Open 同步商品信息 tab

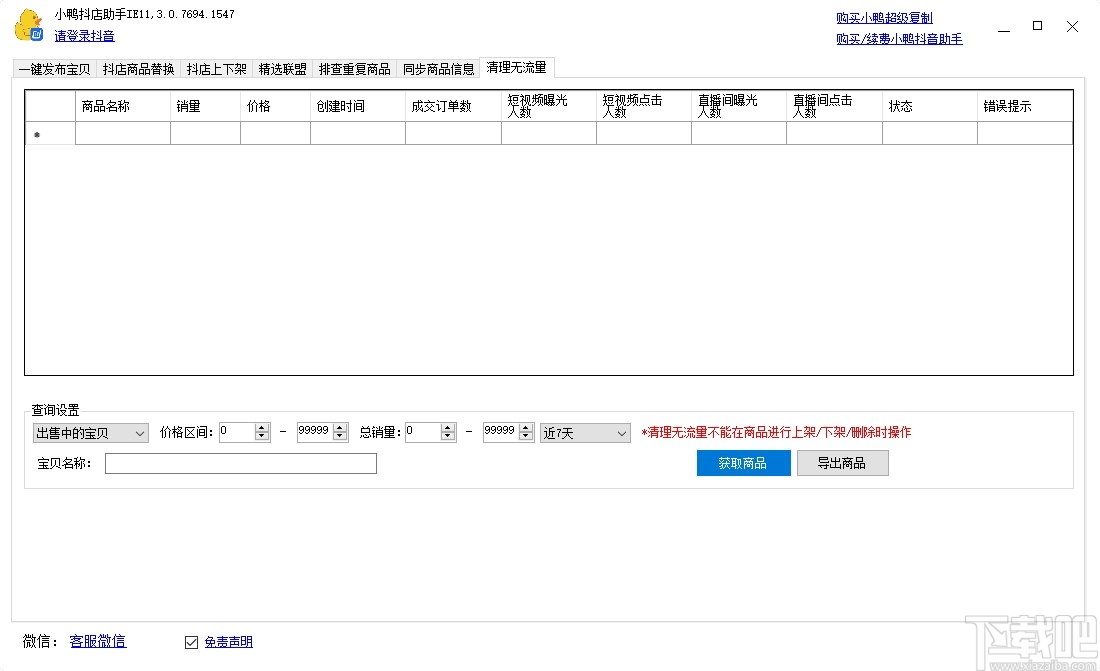pyautogui.click(x=438, y=69)
